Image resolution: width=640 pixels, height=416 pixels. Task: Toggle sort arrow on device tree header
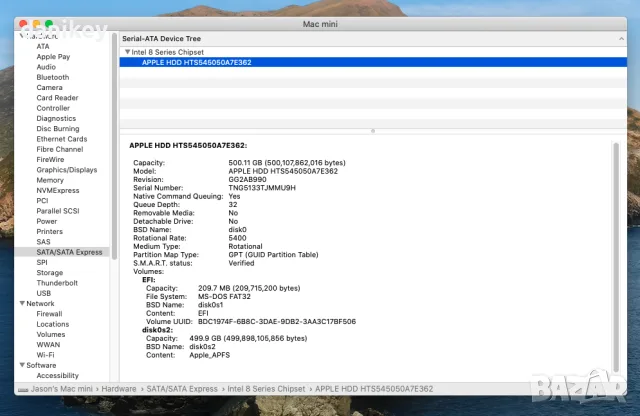click(621, 39)
